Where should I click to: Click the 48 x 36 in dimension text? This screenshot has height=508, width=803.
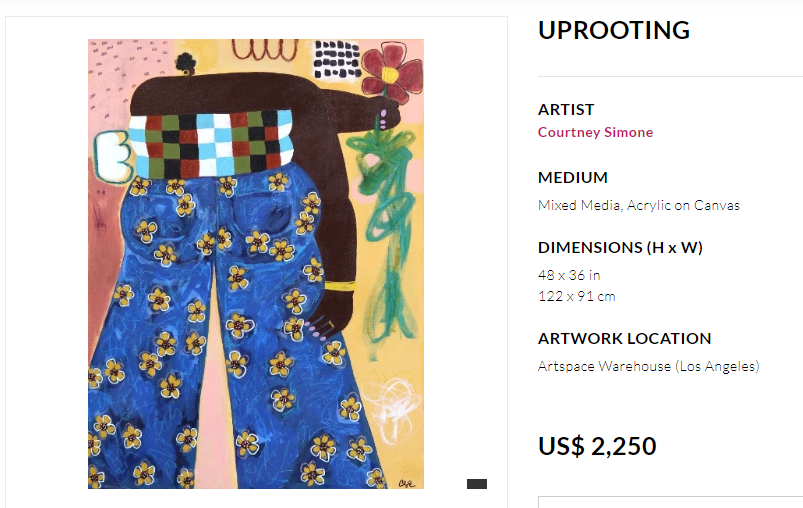coord(569,276)
